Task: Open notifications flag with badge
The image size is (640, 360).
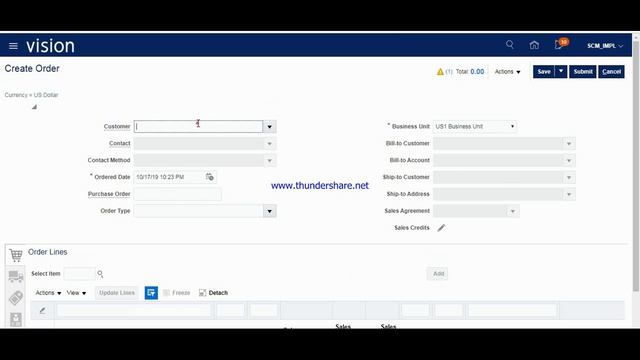Action: (x=560, y=44)
